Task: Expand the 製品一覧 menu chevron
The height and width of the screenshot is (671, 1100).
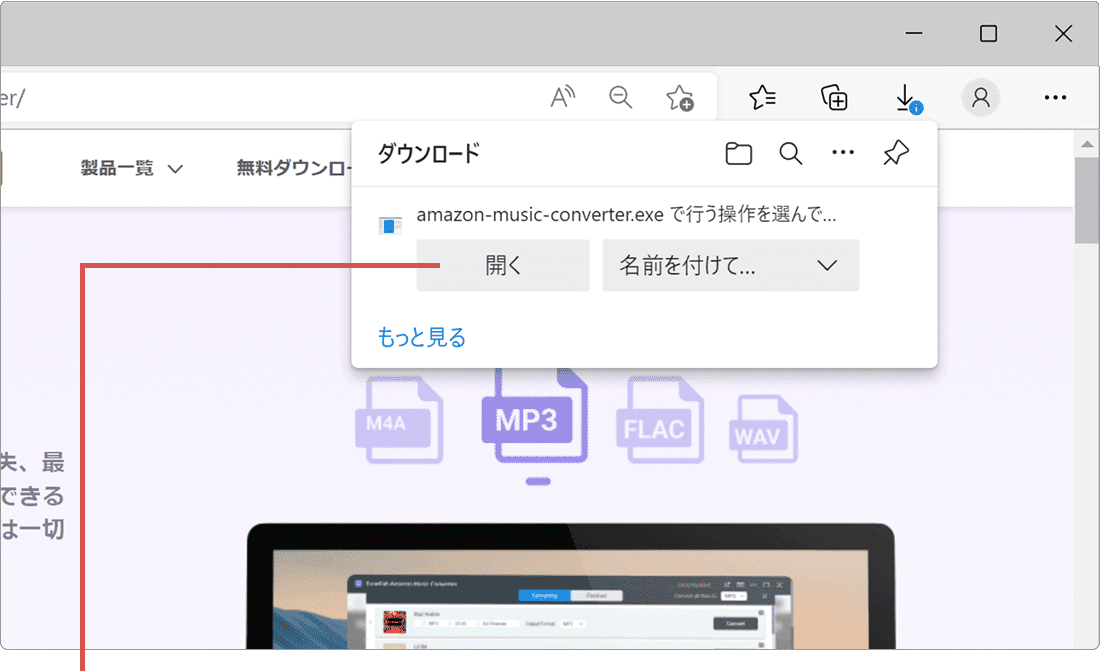Action: click(x=176, y=168)
